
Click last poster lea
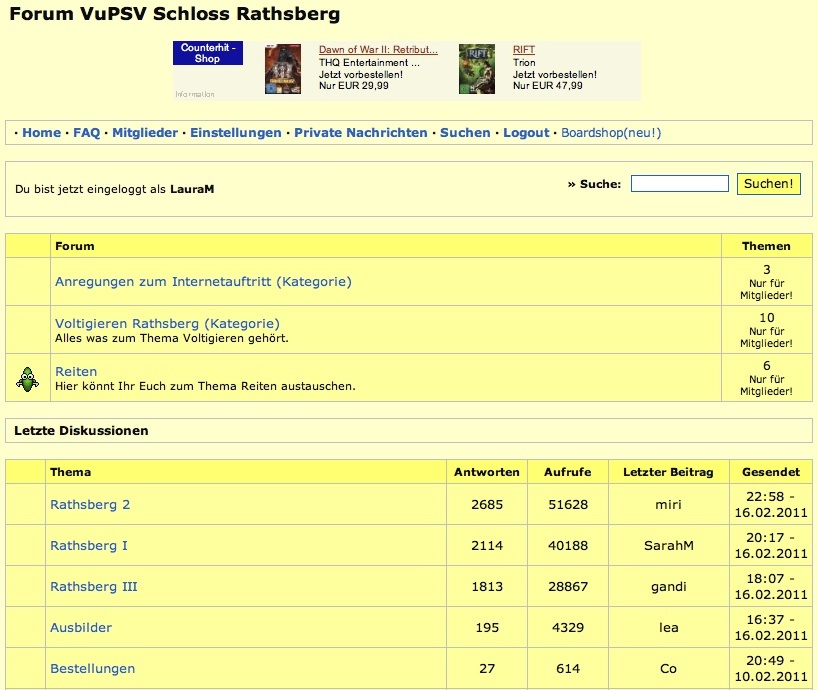668,627
